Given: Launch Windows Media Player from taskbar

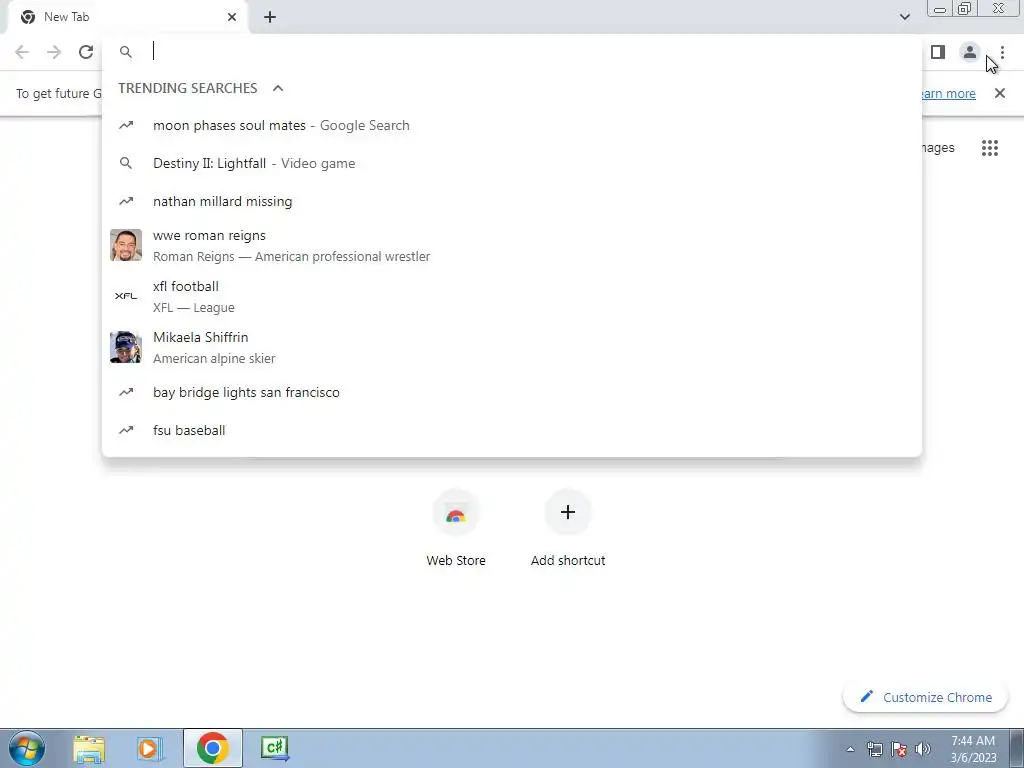Looking at the screenshot, I should (150, 748).
